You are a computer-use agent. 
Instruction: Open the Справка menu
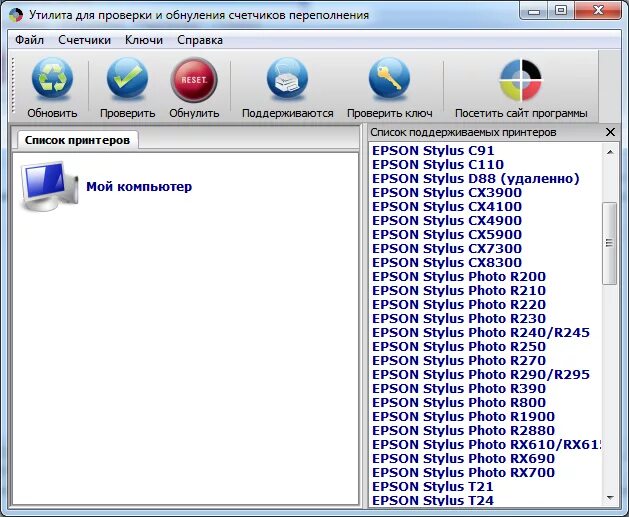[200, 40]
